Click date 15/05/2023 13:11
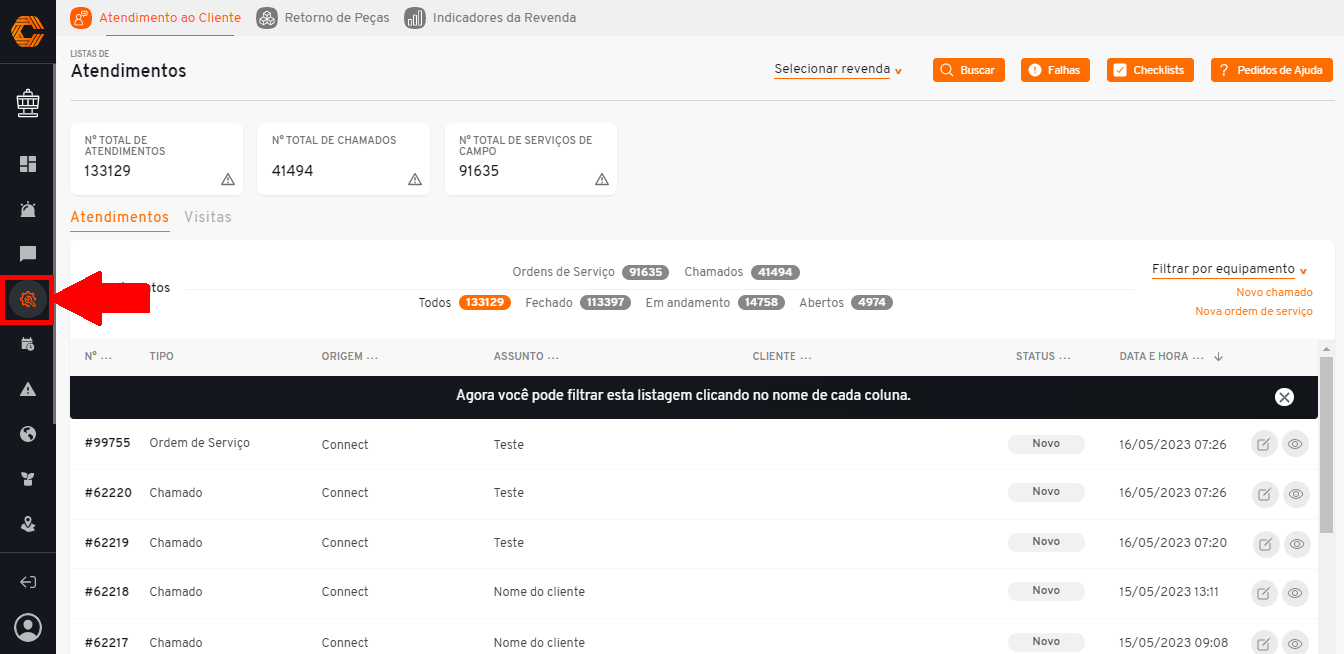 (x=1169, y=592)
